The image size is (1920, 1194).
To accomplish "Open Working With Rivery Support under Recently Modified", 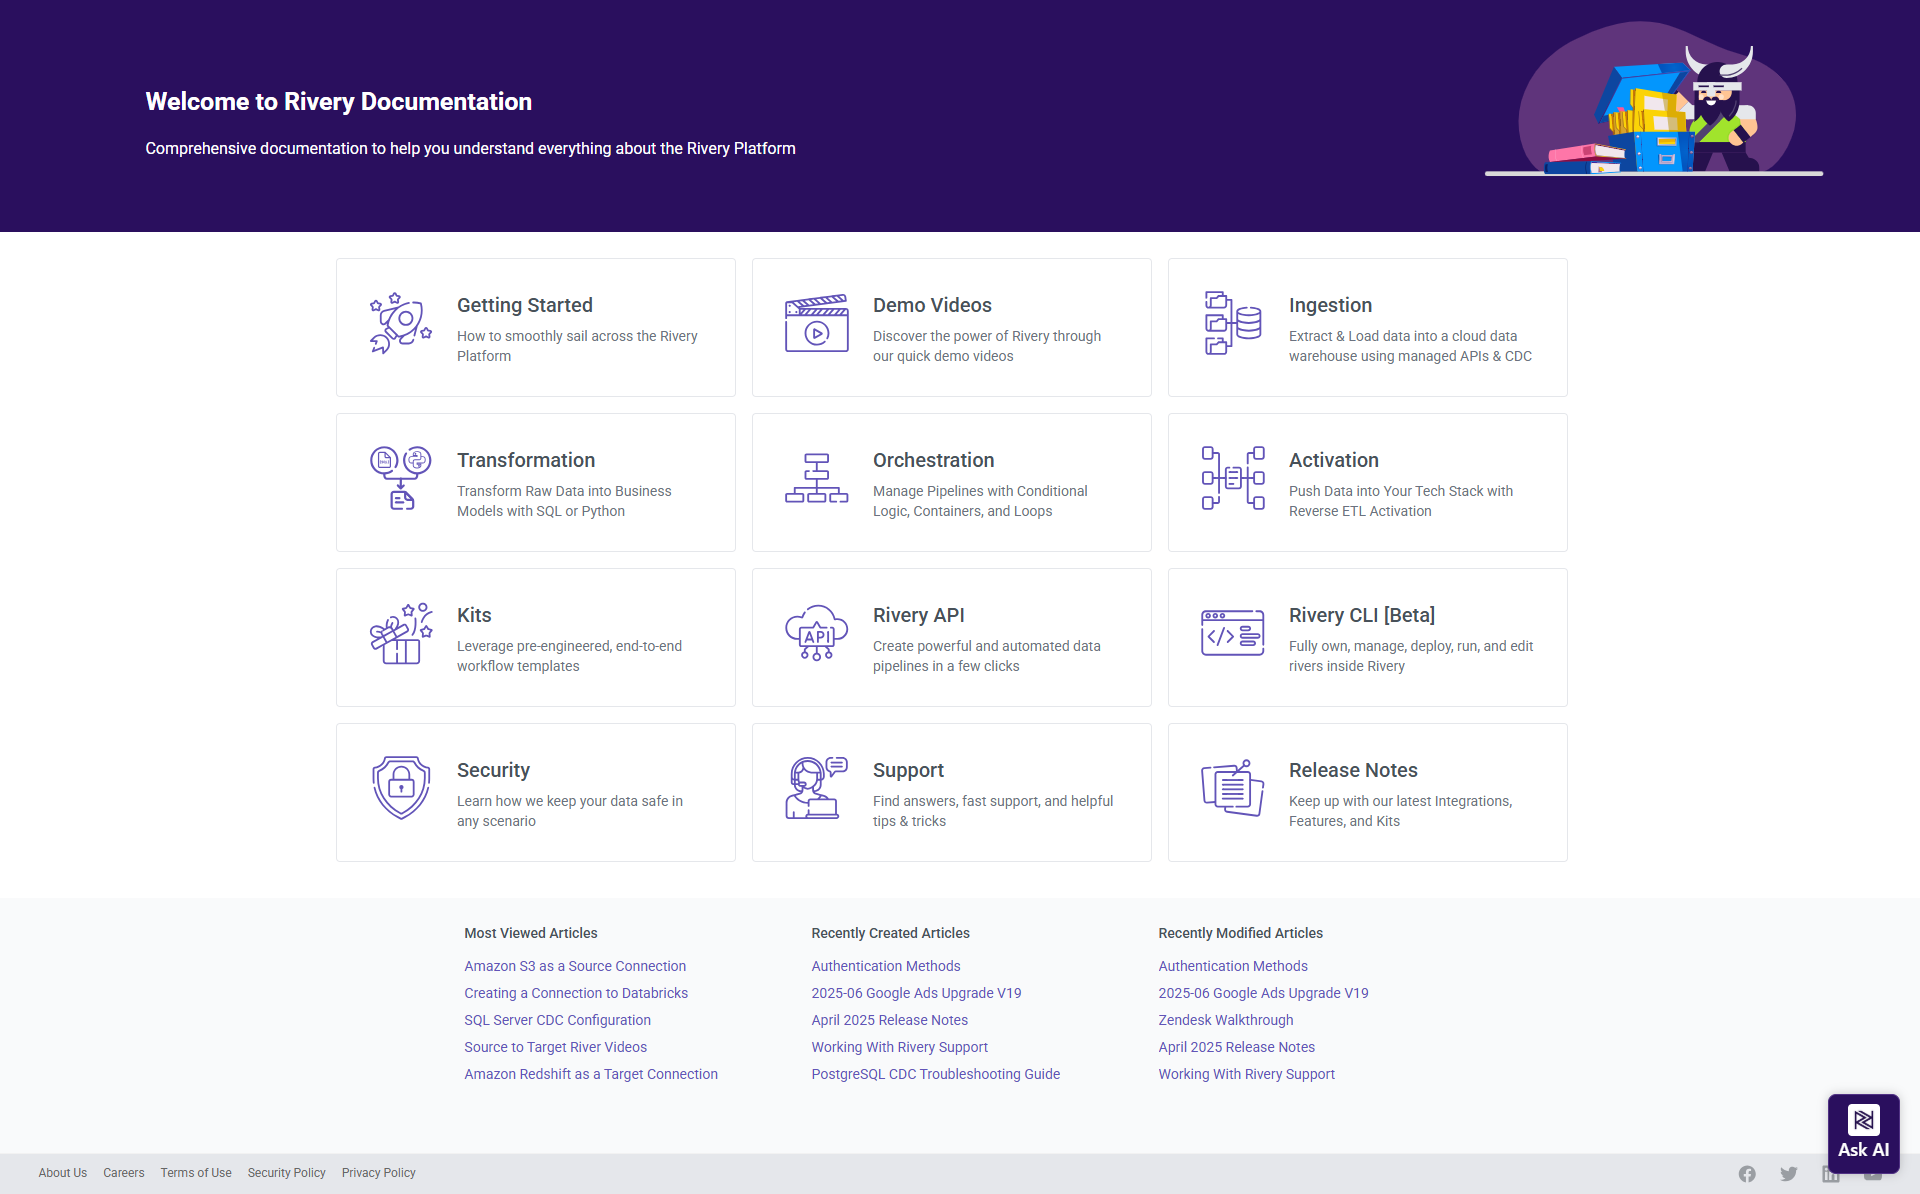I will tap(1246, 1074).
